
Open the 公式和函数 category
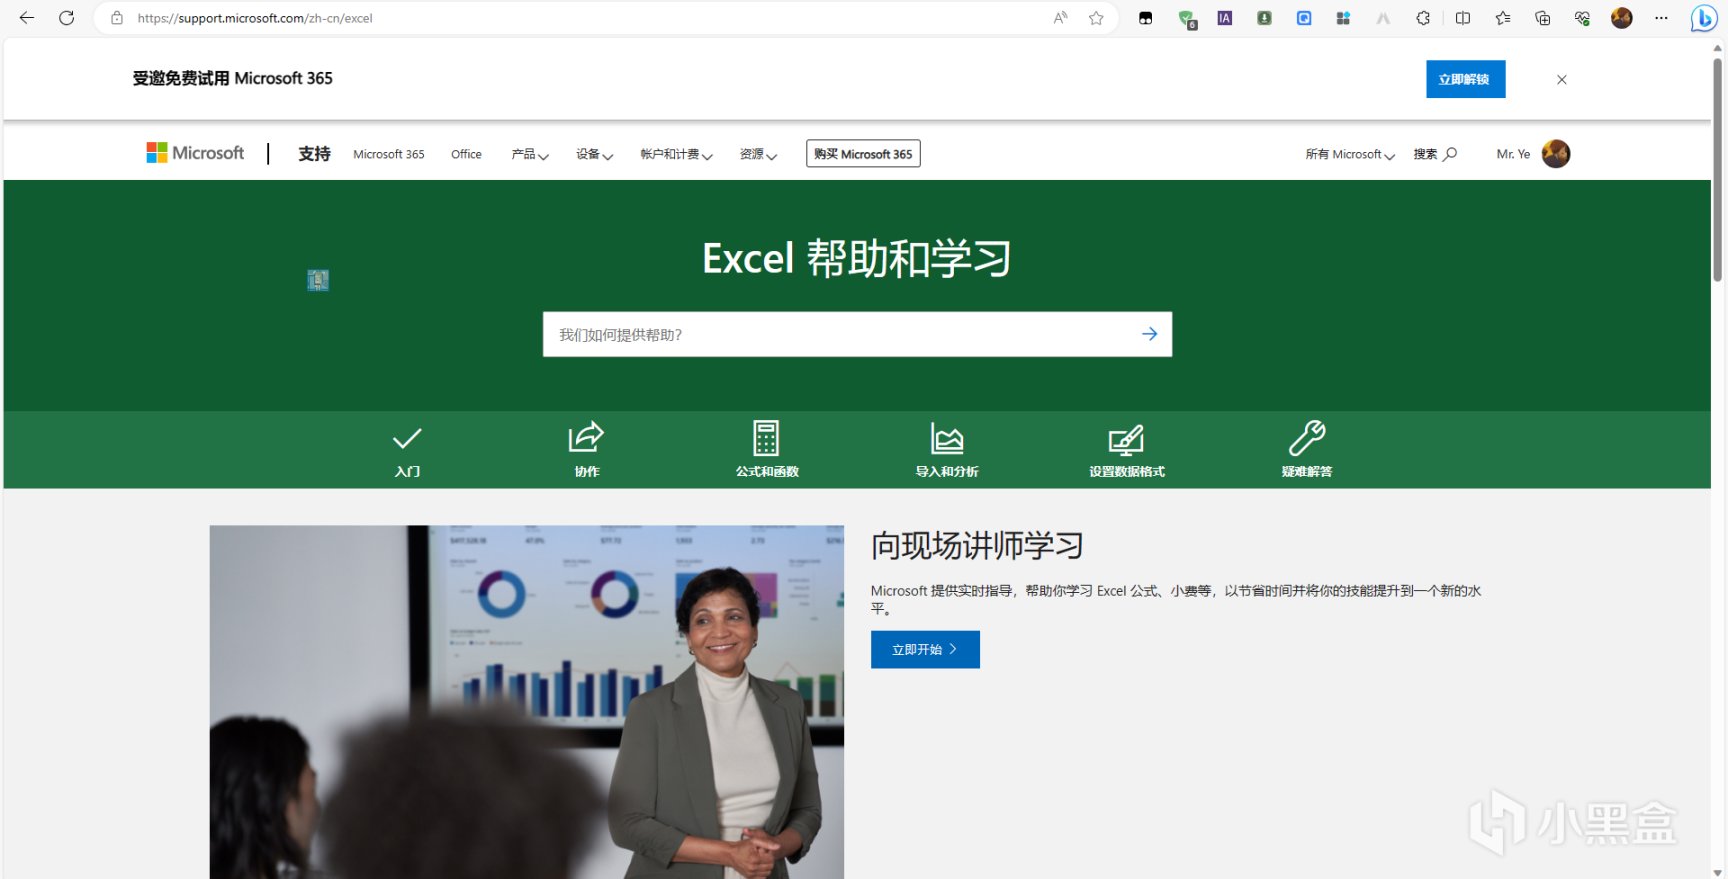tap(767, 450)
